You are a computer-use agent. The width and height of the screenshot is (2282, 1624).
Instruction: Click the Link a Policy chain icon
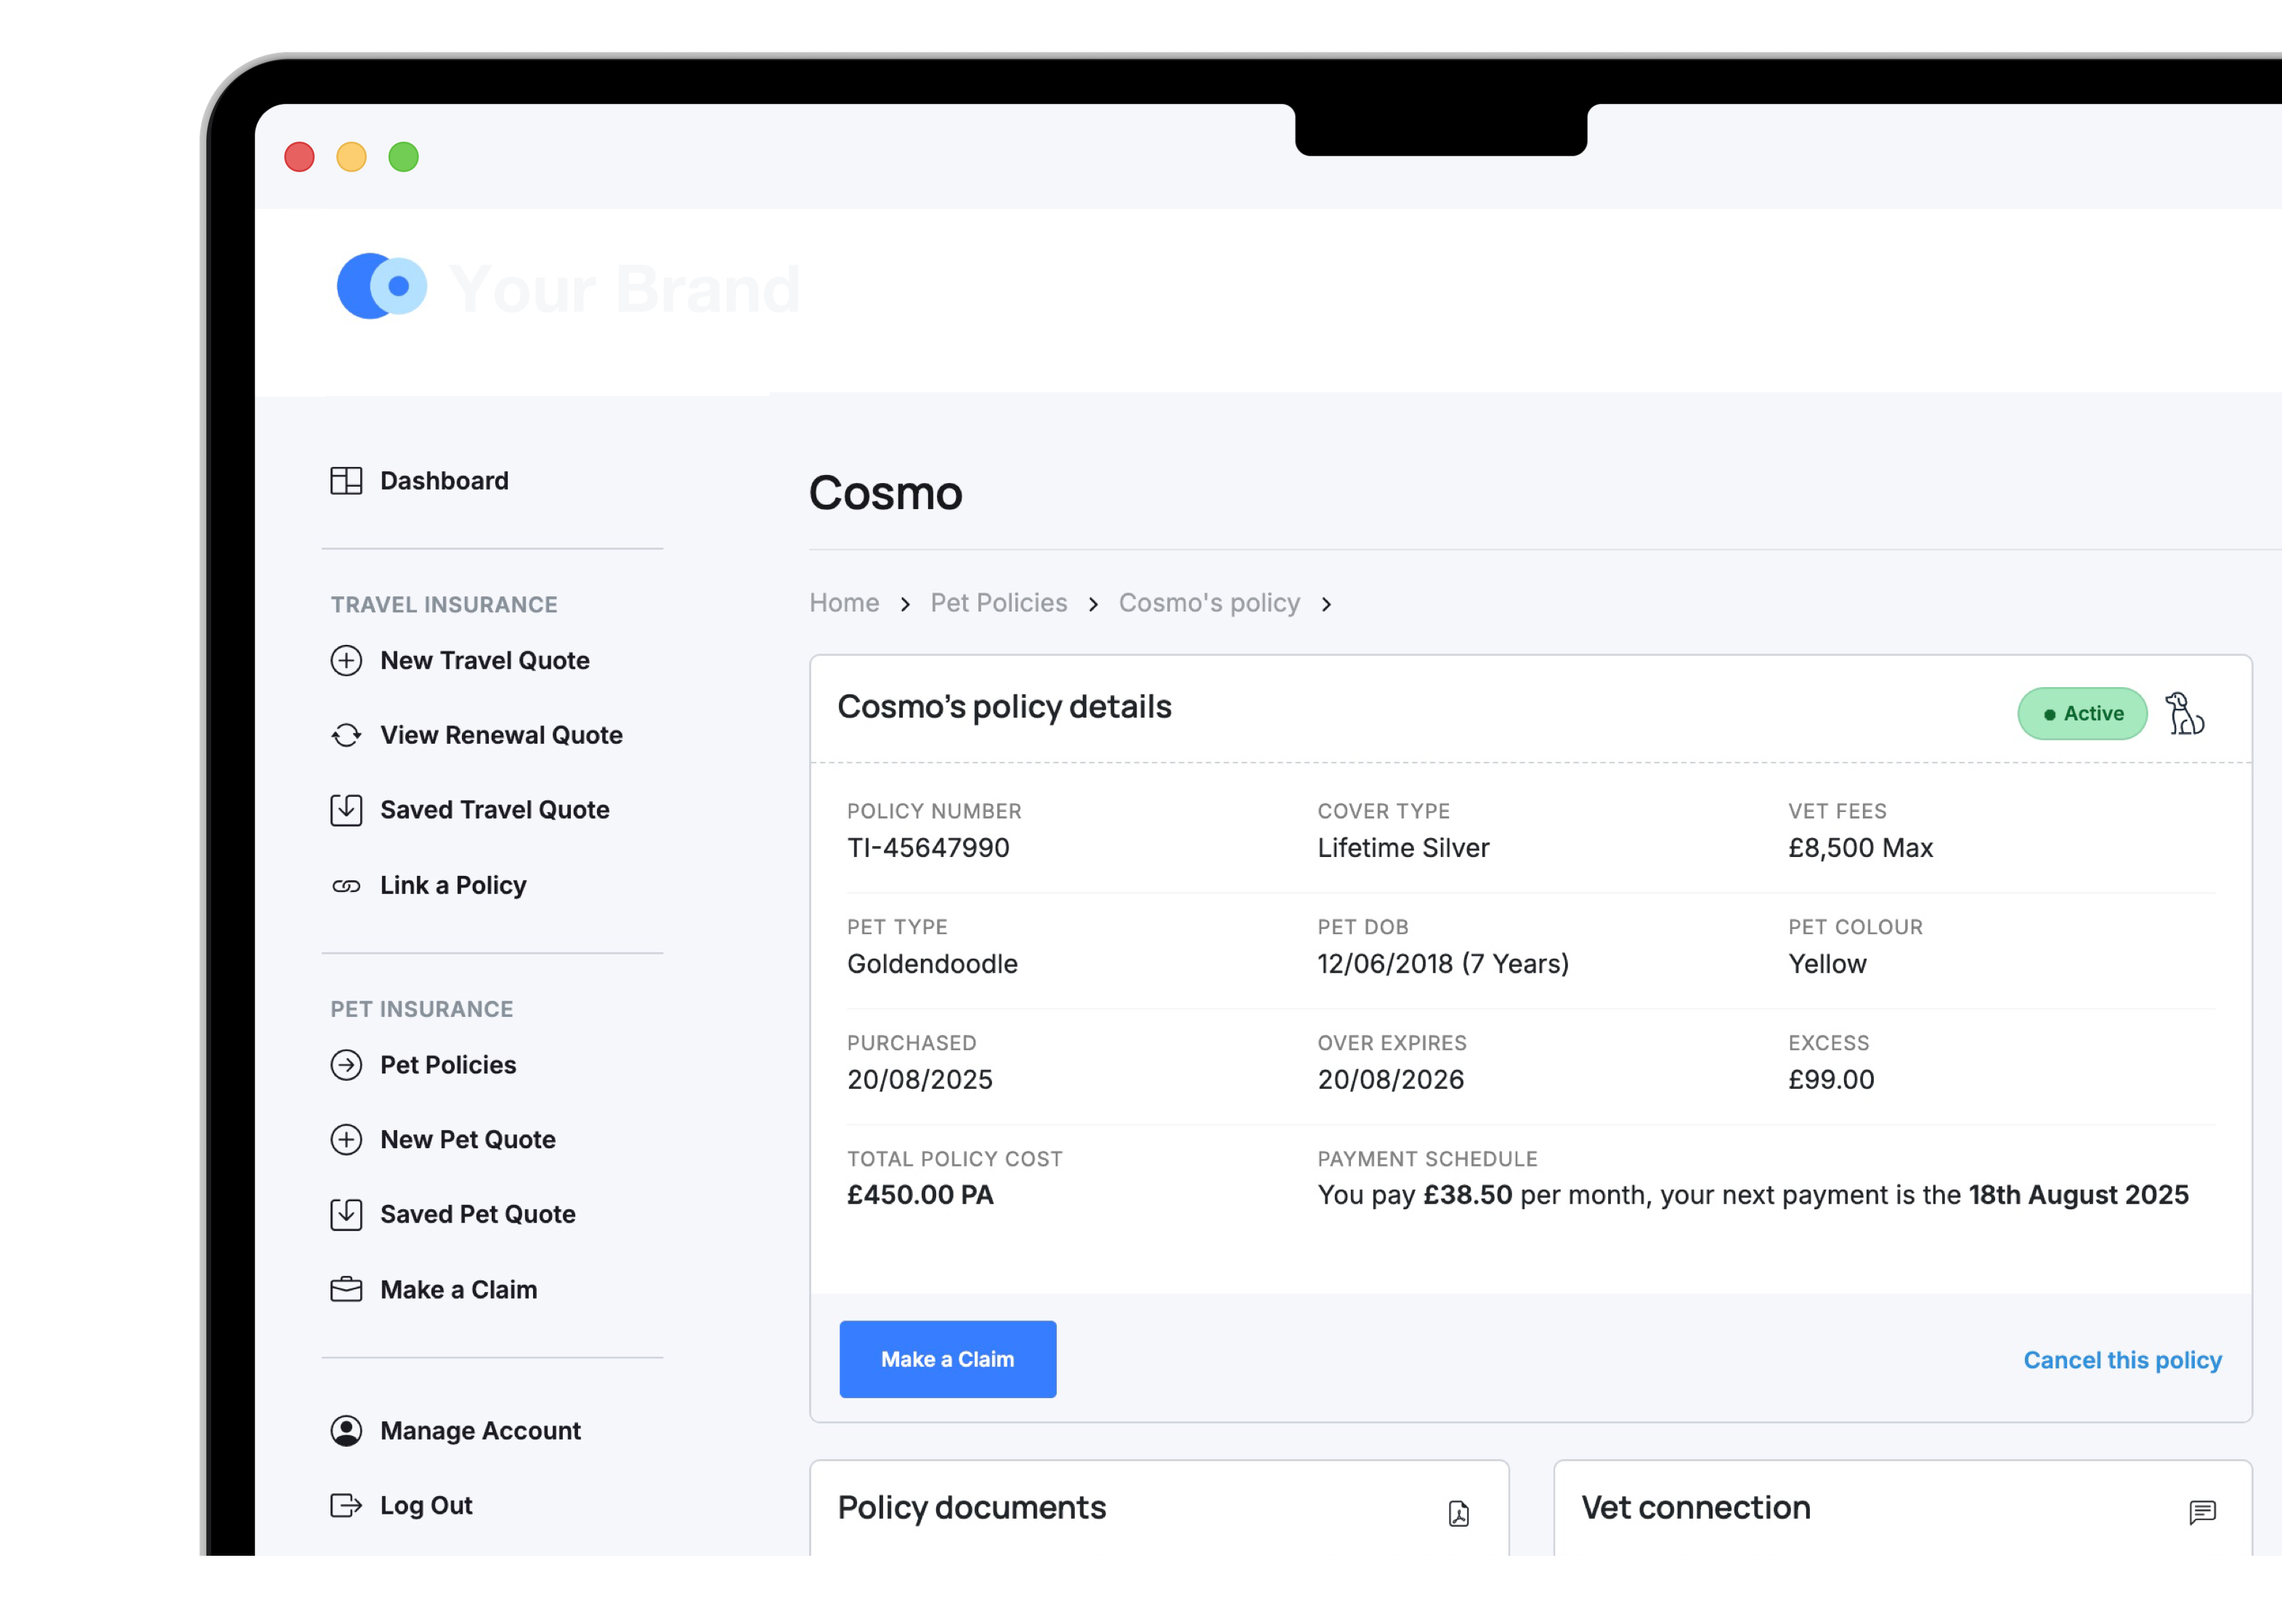[x=346, y=886]
